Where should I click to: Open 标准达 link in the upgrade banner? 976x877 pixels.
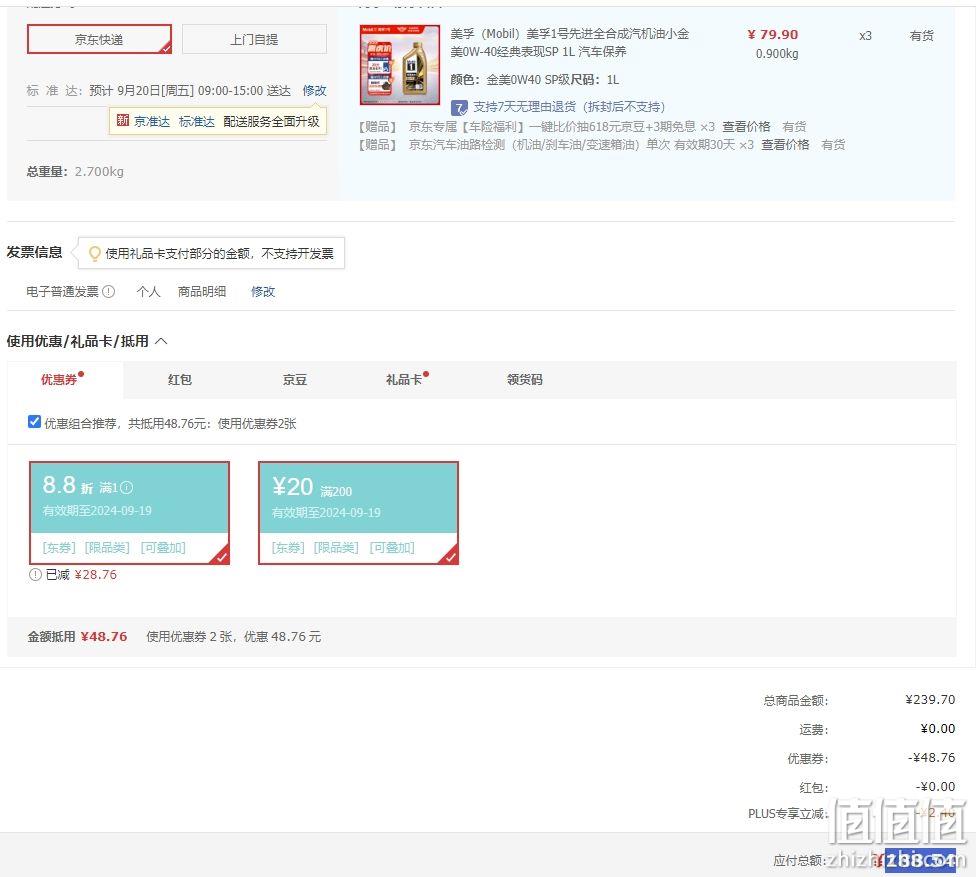[x=197, y=121]
